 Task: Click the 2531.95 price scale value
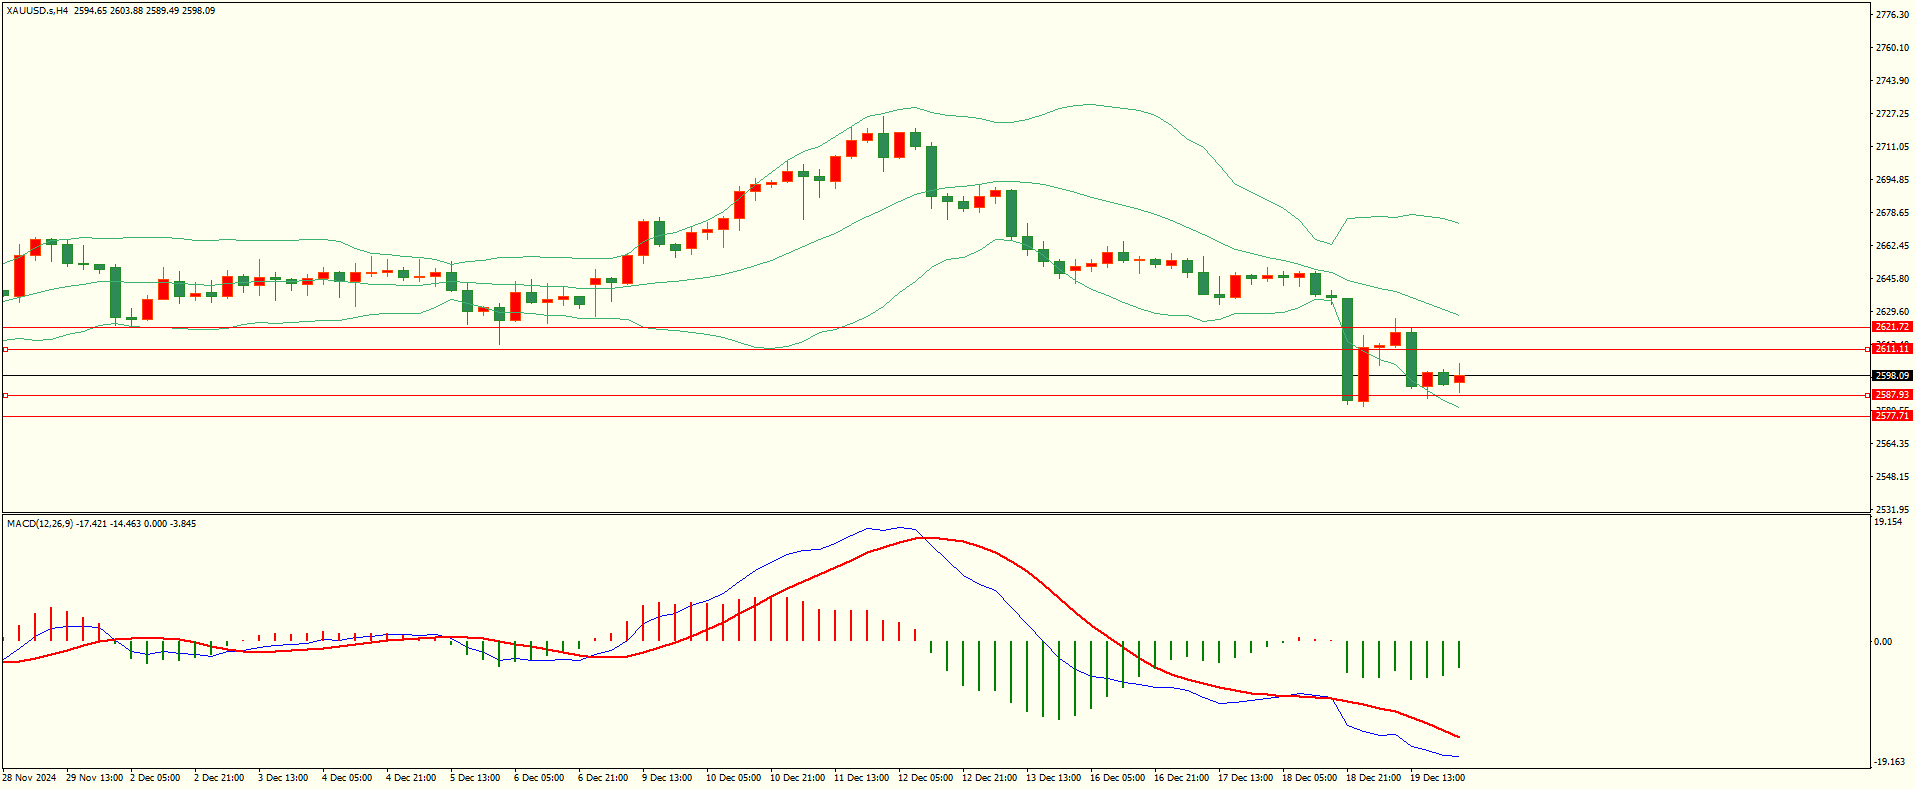point(1892,510)
